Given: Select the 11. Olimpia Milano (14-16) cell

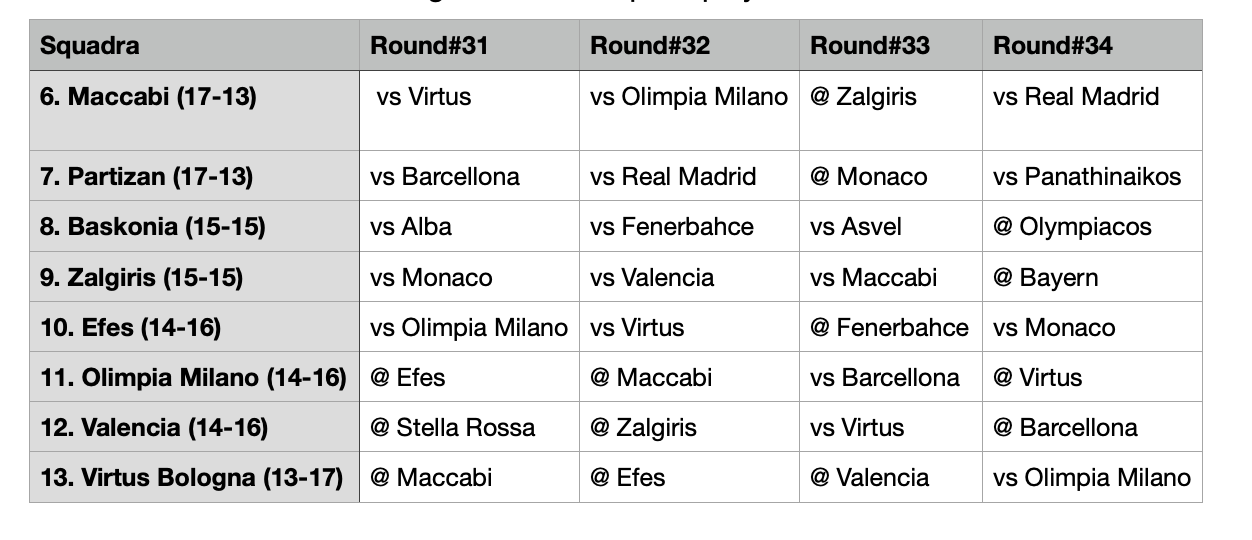Looking at the screenshot, I should point(194,377).
